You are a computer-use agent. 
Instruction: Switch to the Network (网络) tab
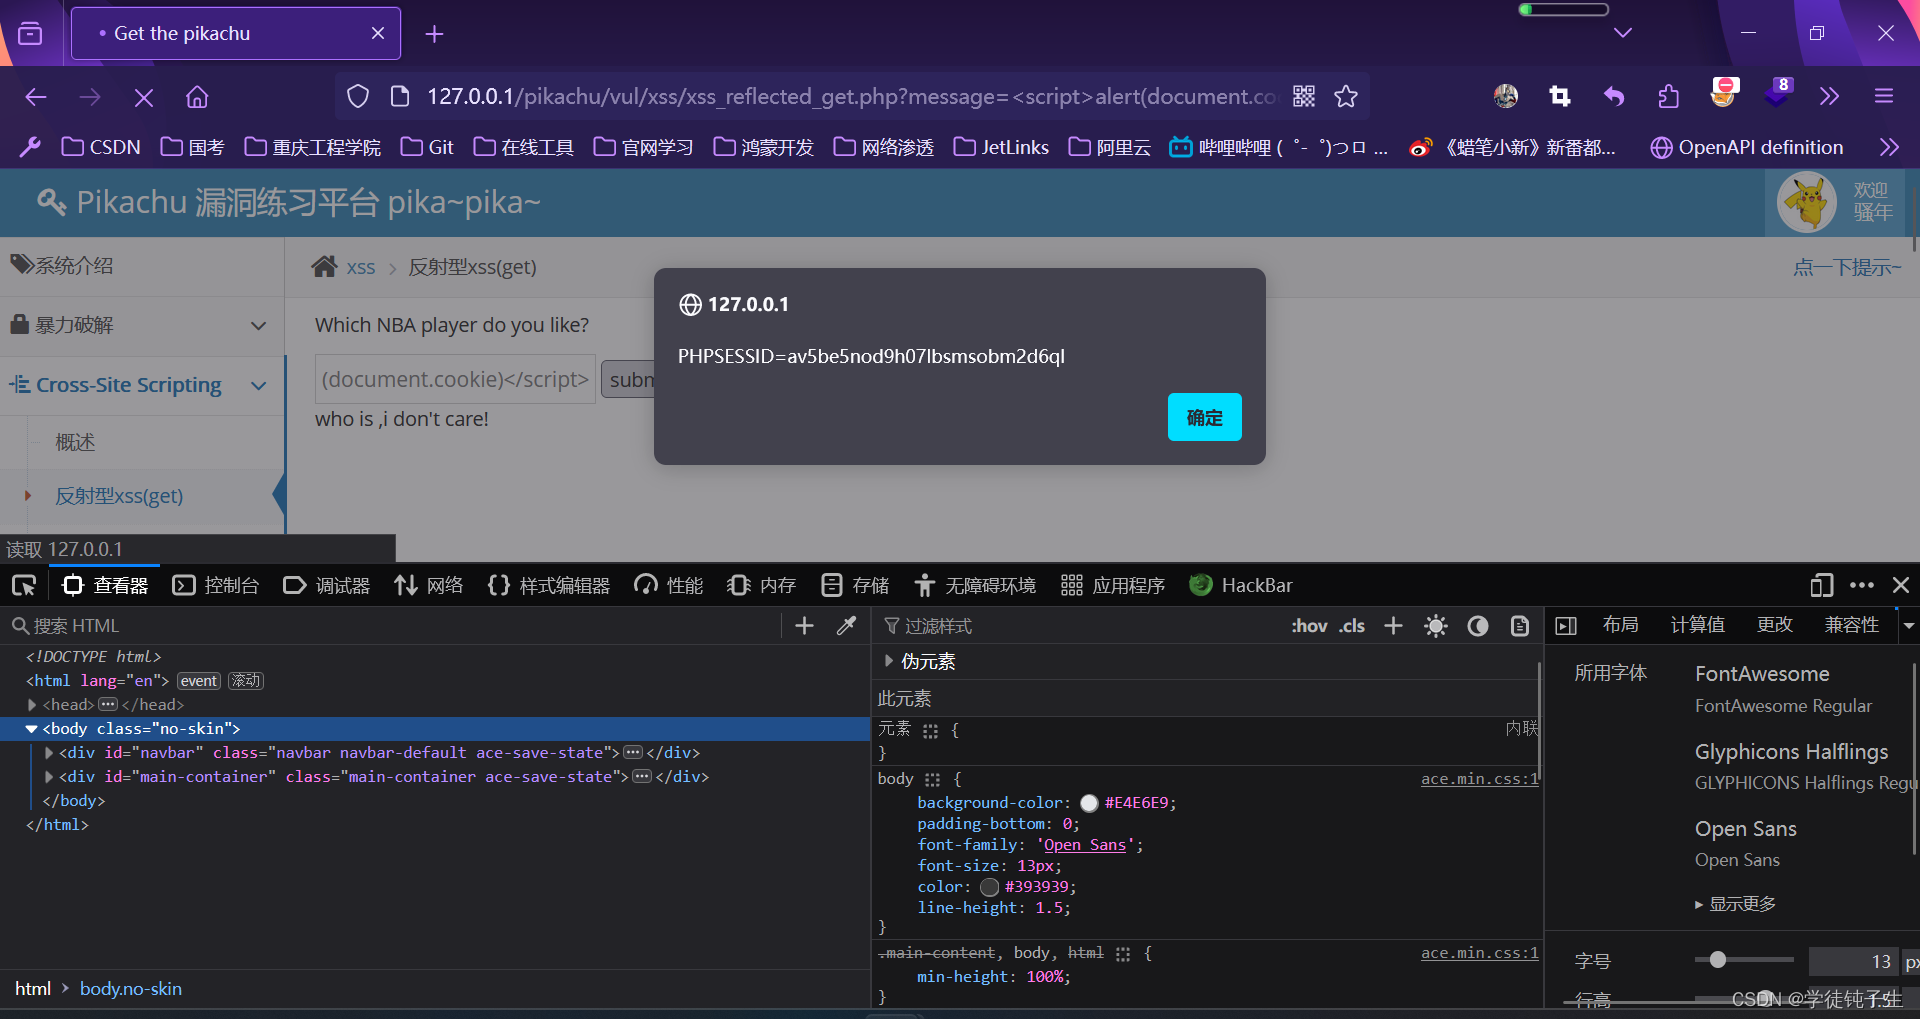[x=428, y=585]
